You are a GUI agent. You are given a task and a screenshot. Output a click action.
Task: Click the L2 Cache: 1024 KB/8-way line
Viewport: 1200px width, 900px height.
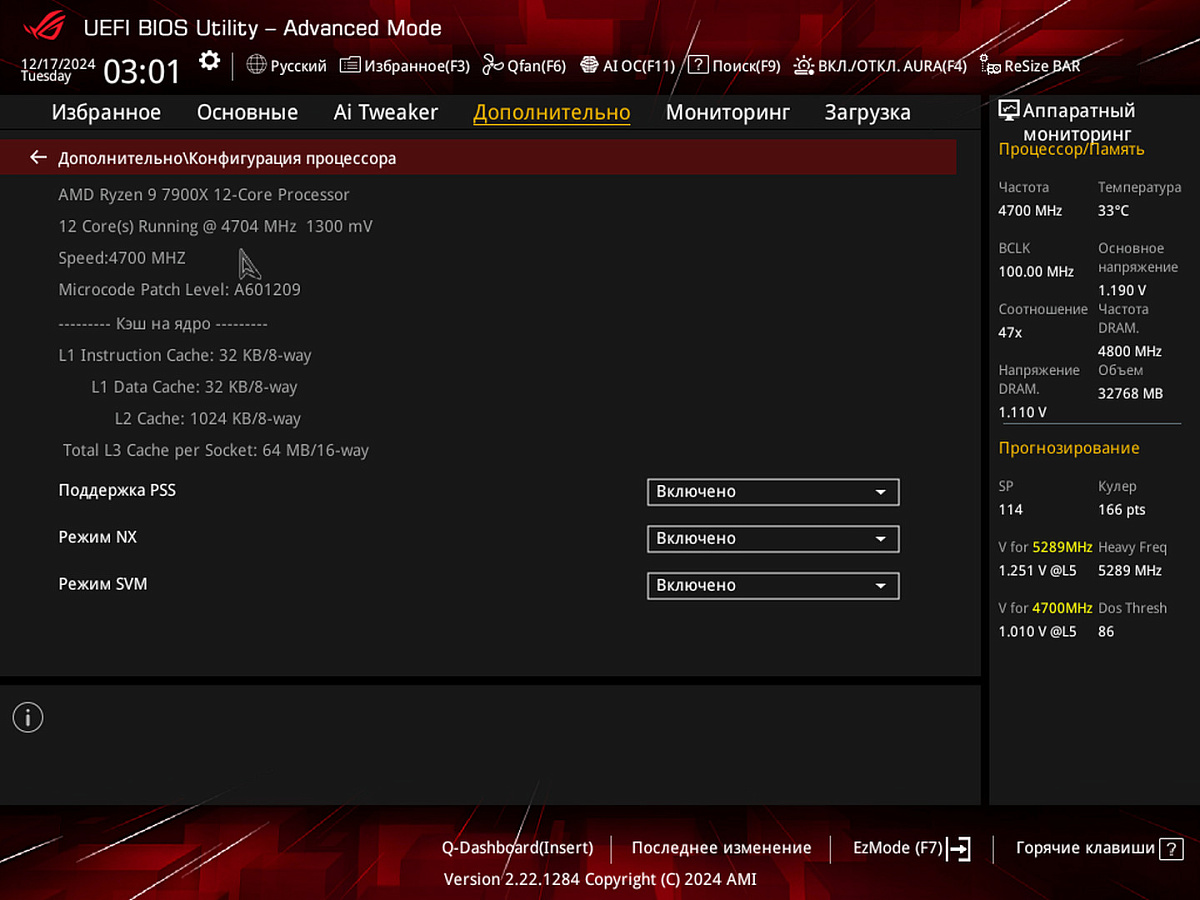tap(208, 418)
